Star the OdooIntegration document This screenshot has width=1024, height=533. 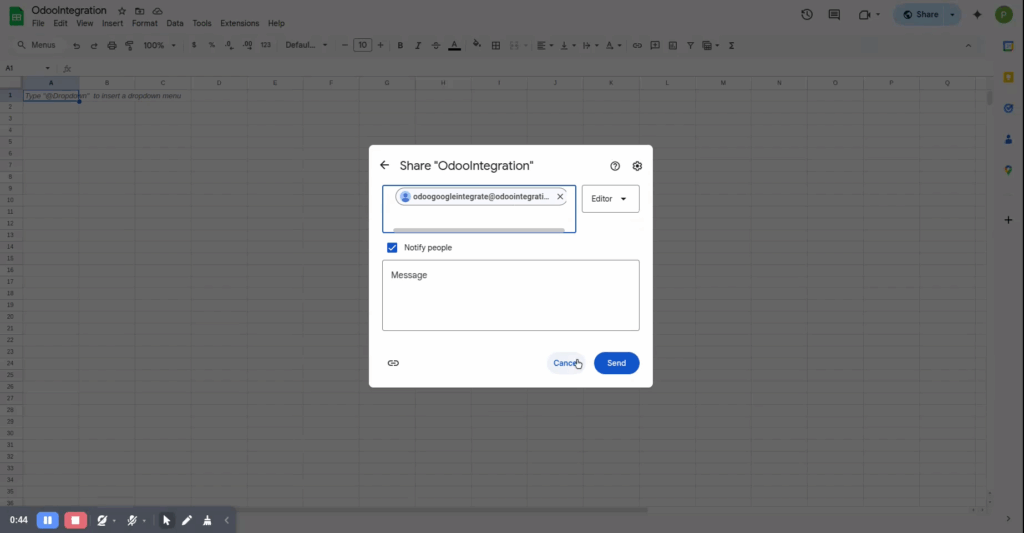pyautogui.click(x=121, y=11)
